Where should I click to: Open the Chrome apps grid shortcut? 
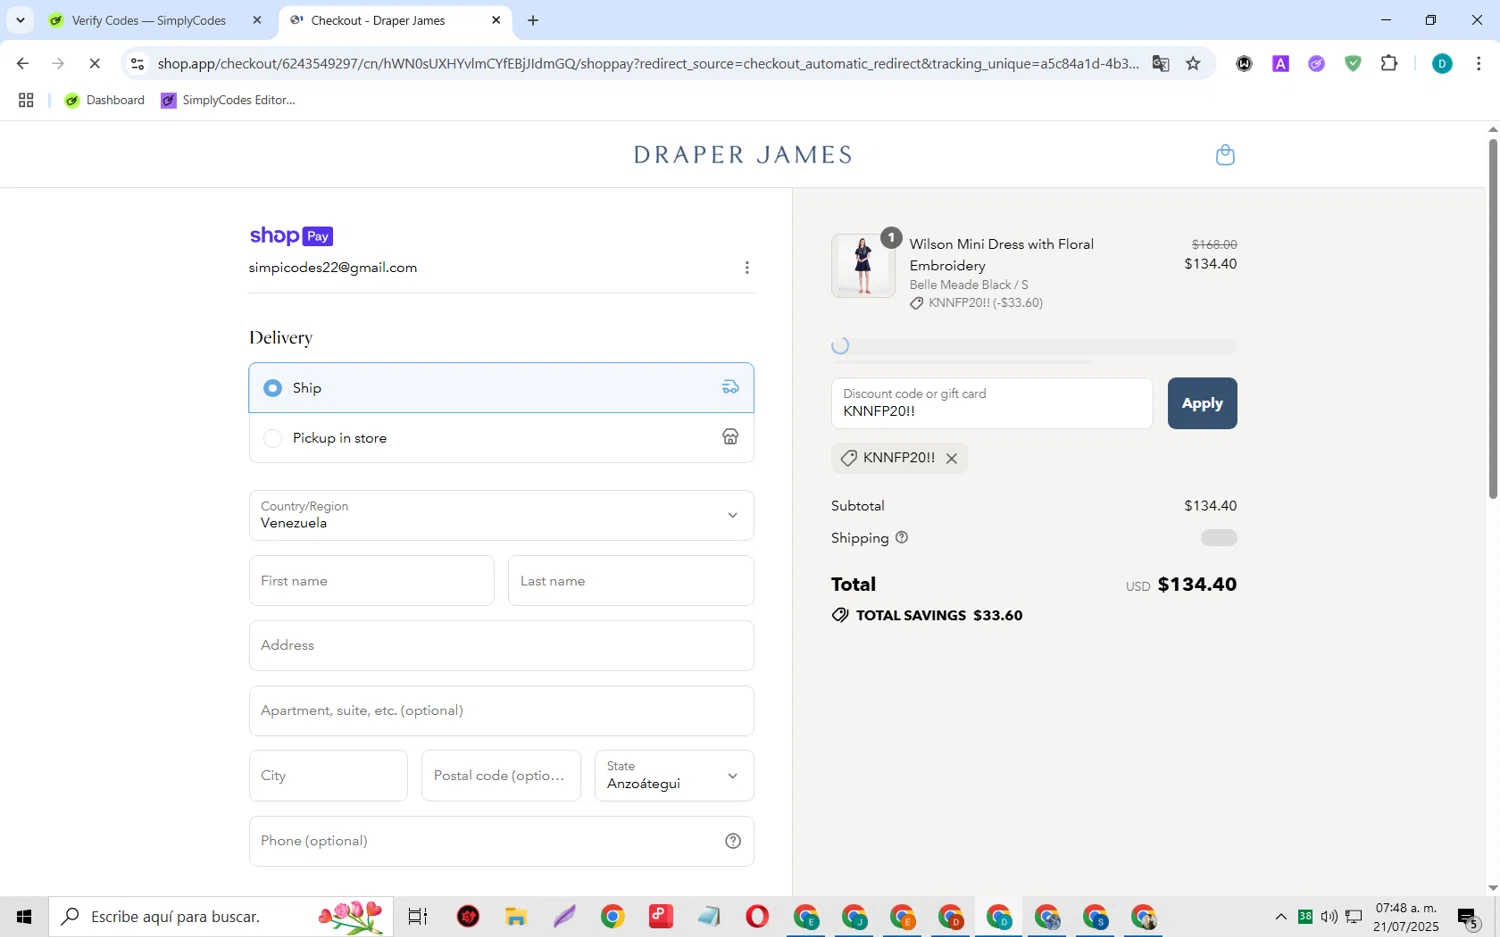[26, 100]
